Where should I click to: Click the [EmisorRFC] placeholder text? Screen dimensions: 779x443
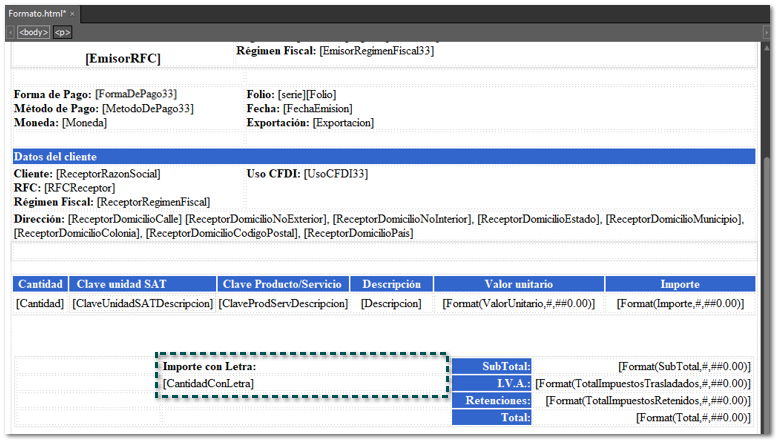point(122,59)
